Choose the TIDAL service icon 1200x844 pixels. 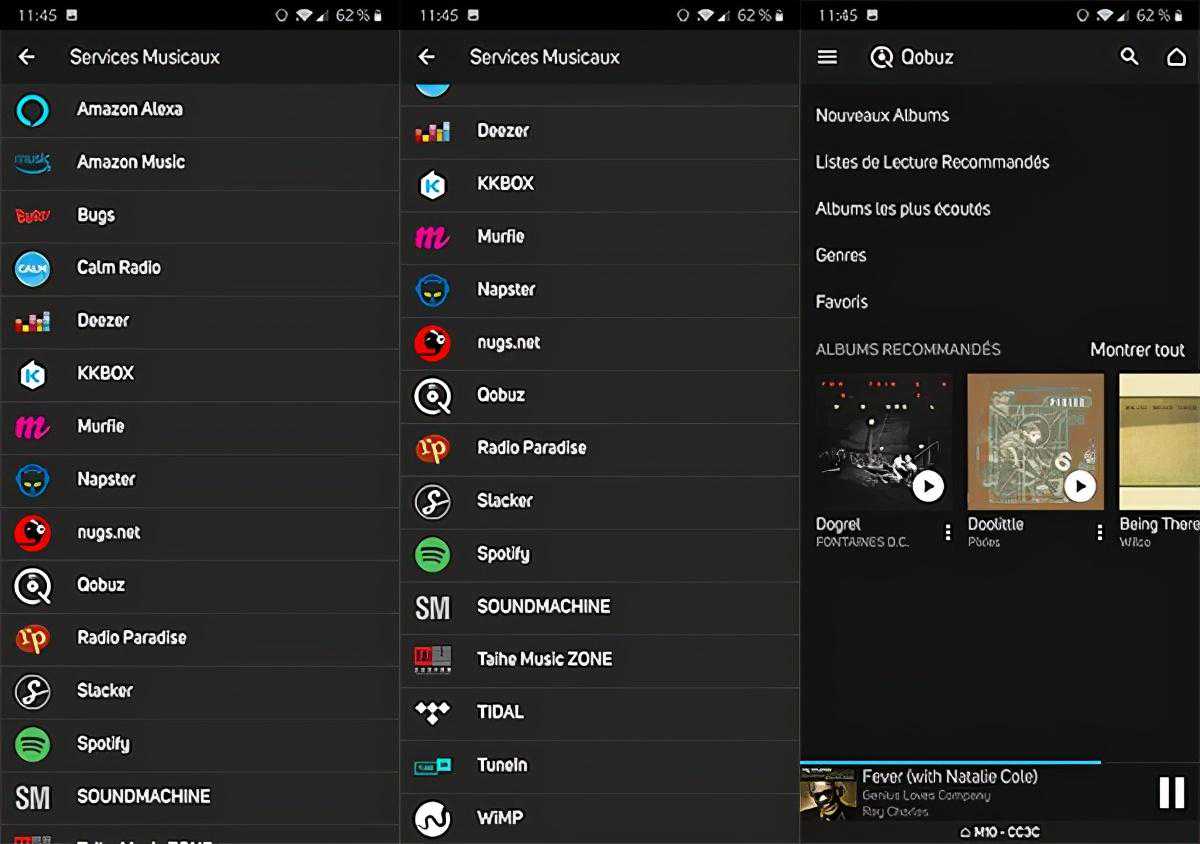tap(432, 712)
